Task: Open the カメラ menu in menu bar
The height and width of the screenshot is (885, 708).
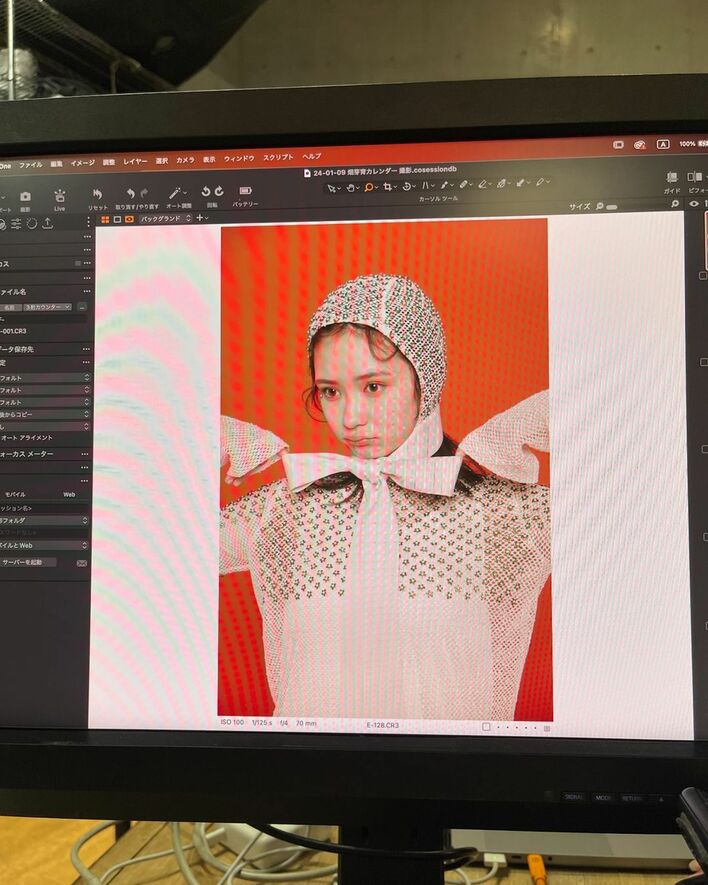Action: [x=185, y=160]
